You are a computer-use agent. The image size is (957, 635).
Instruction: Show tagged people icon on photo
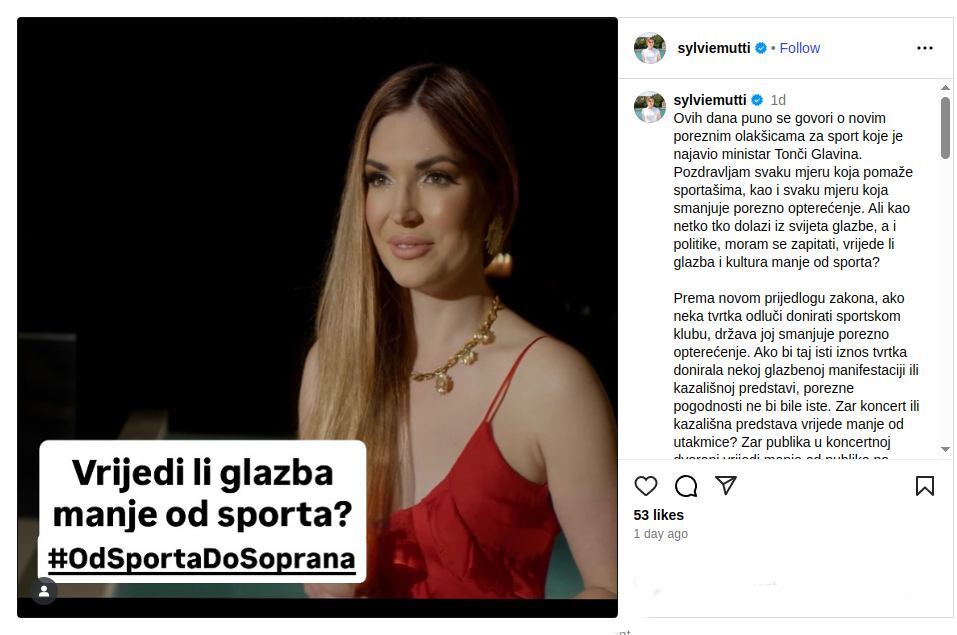point(44,591)
